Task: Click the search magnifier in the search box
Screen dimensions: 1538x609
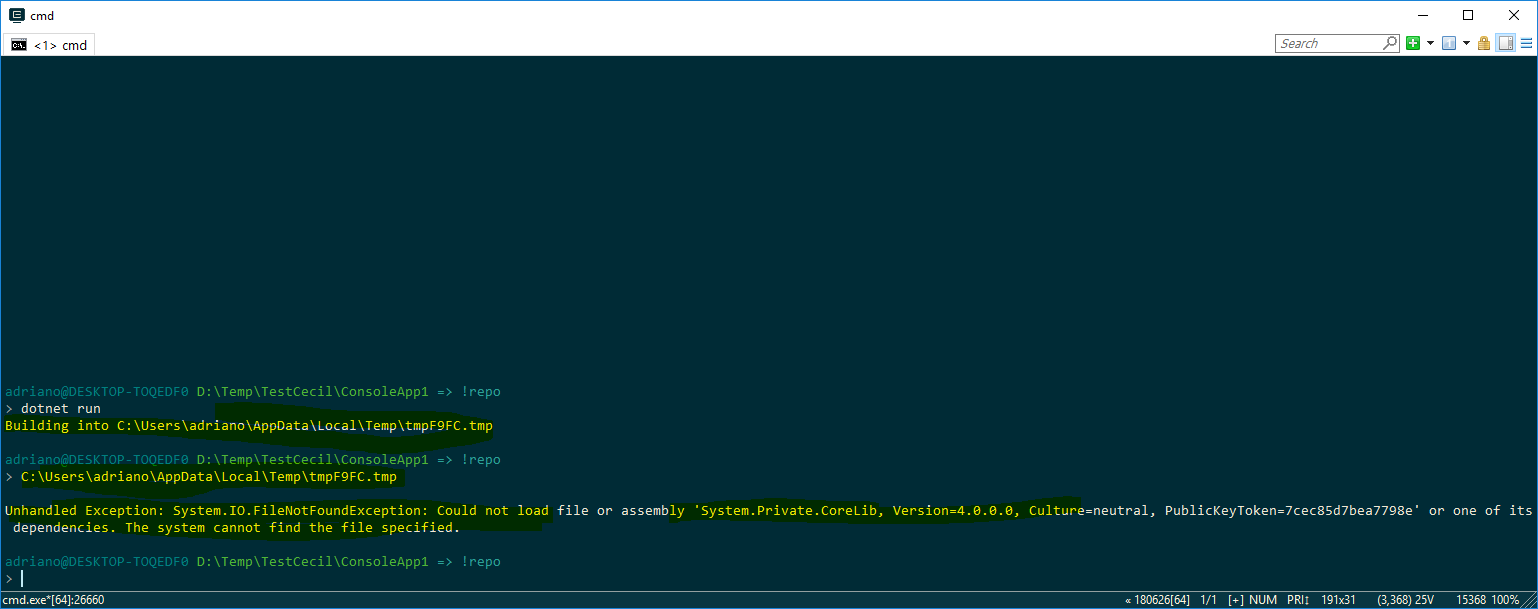Action: [1390, 43]
